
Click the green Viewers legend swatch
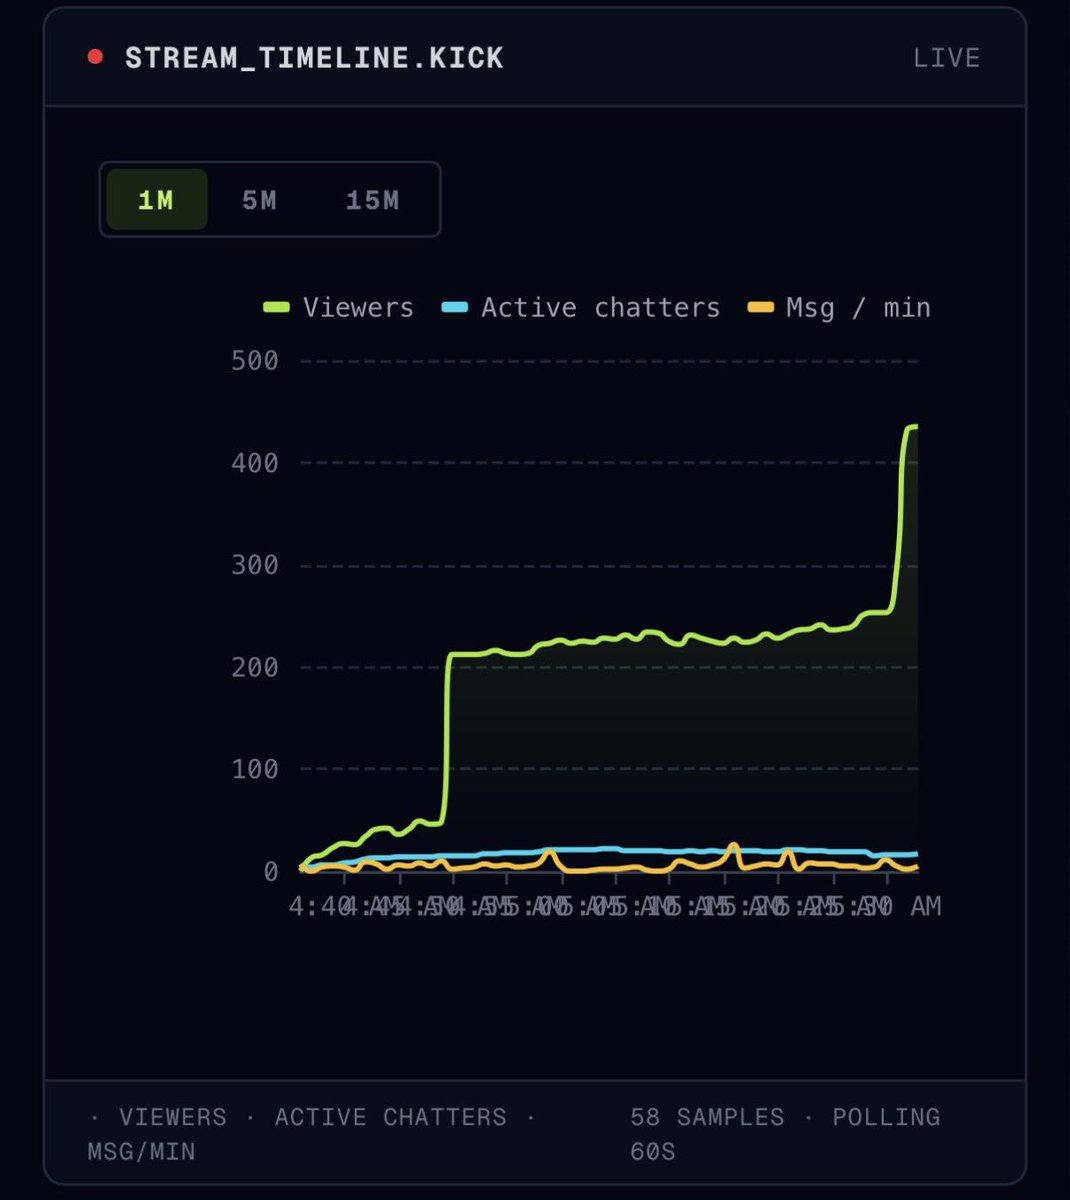tap(276, 308)
